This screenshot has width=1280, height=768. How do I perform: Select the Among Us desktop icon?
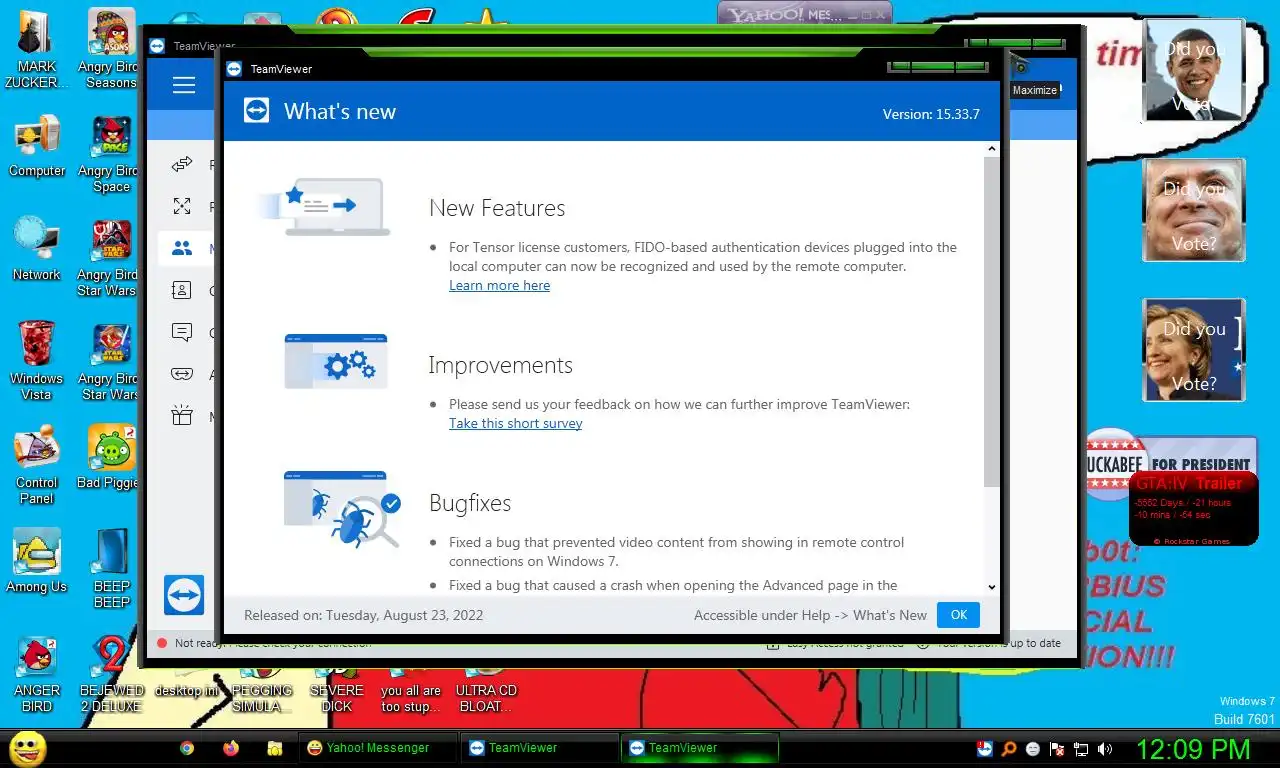click(37, 562)
